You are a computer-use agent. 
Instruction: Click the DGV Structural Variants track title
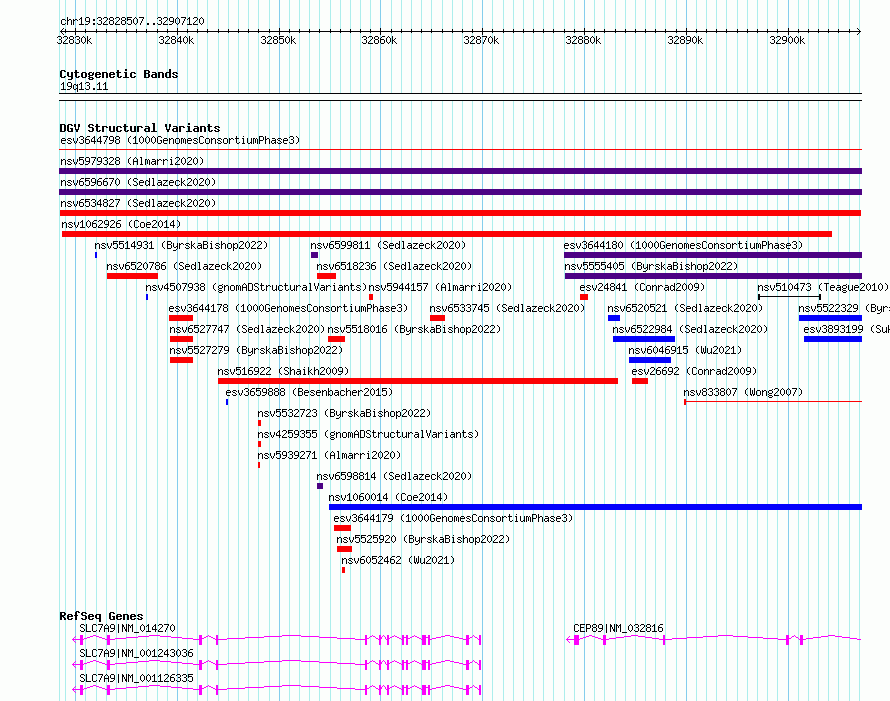[140, 128]
